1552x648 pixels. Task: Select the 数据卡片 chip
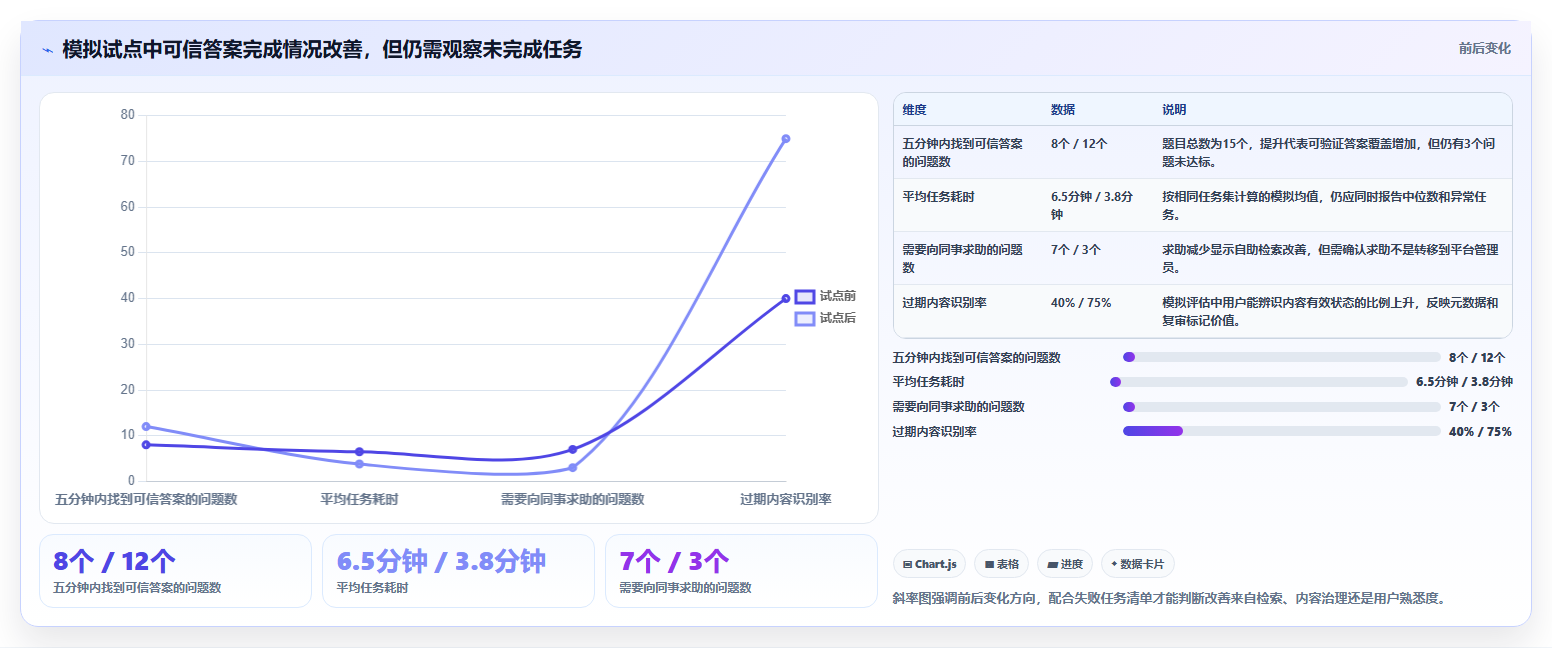coord(1137,564)
